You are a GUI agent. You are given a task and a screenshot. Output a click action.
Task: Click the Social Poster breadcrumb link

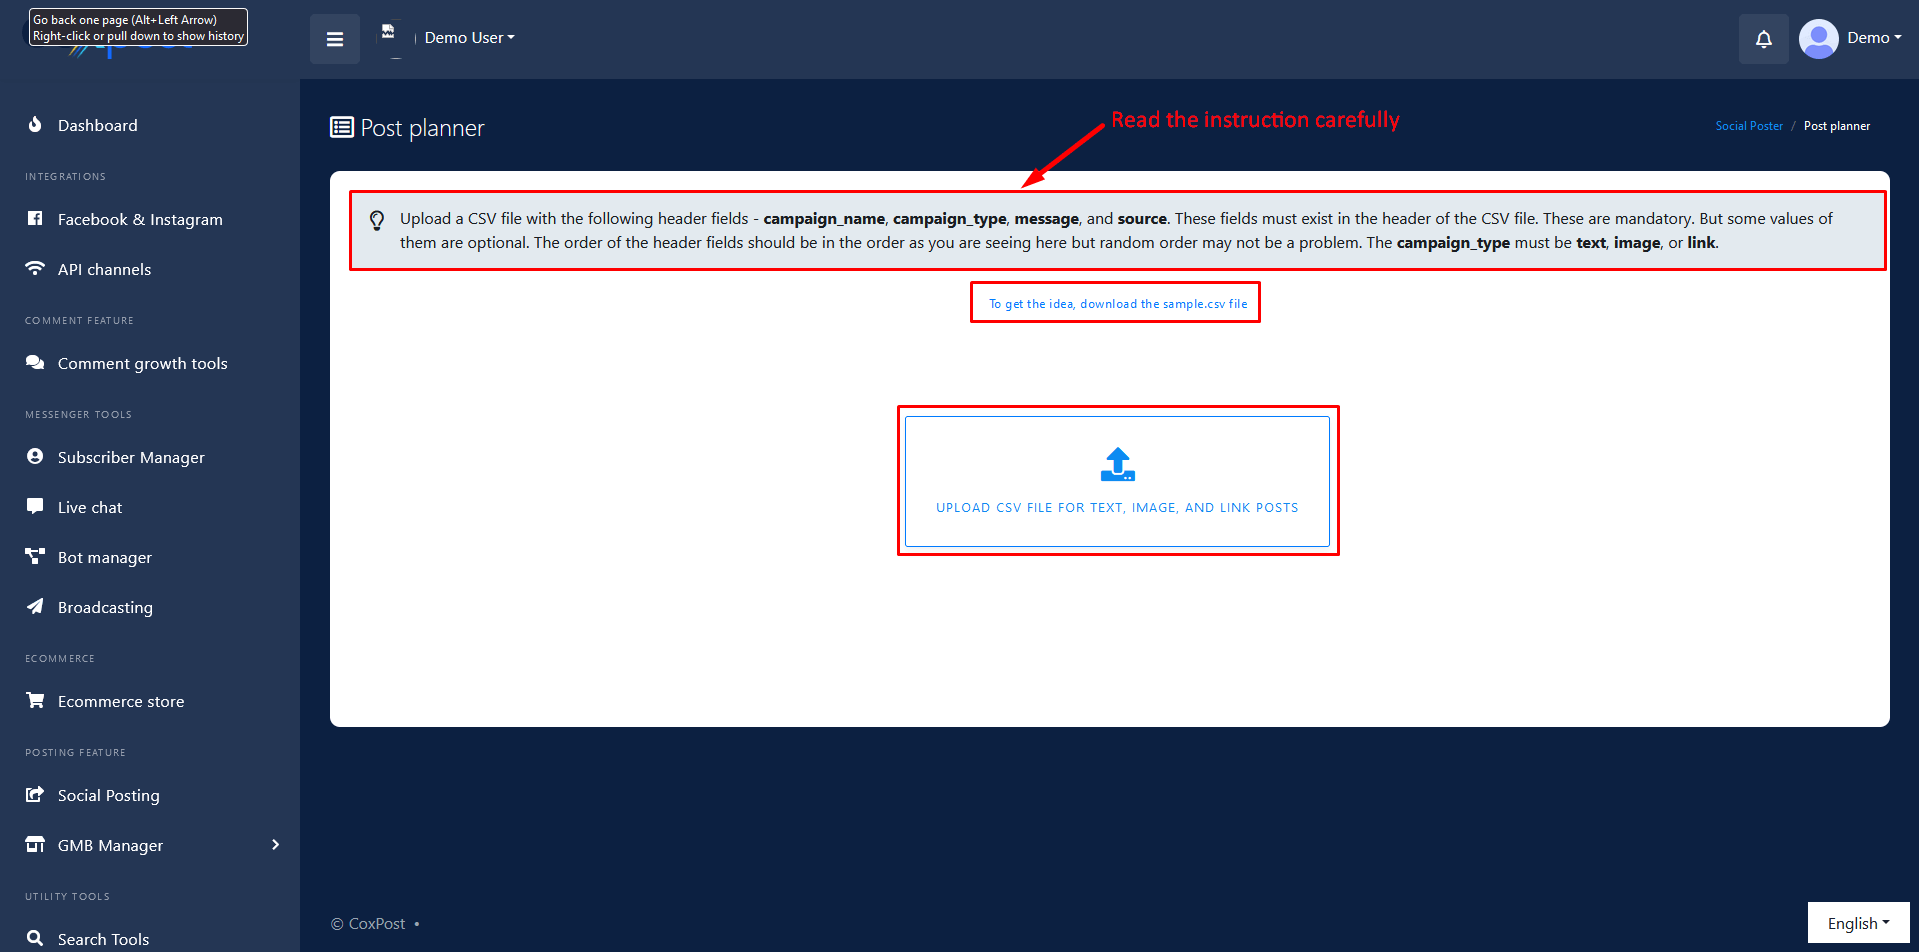[x=1748, y=126]
